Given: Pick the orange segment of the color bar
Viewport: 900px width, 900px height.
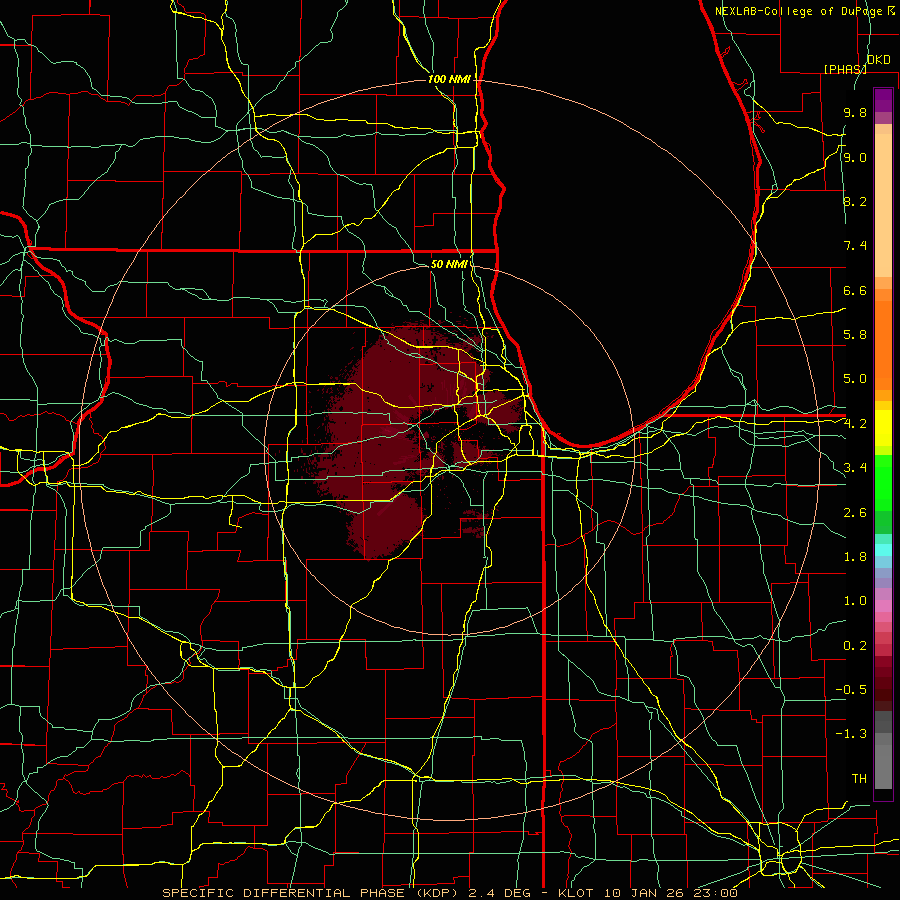Looking at the screenshot, I should coord(883,345).
